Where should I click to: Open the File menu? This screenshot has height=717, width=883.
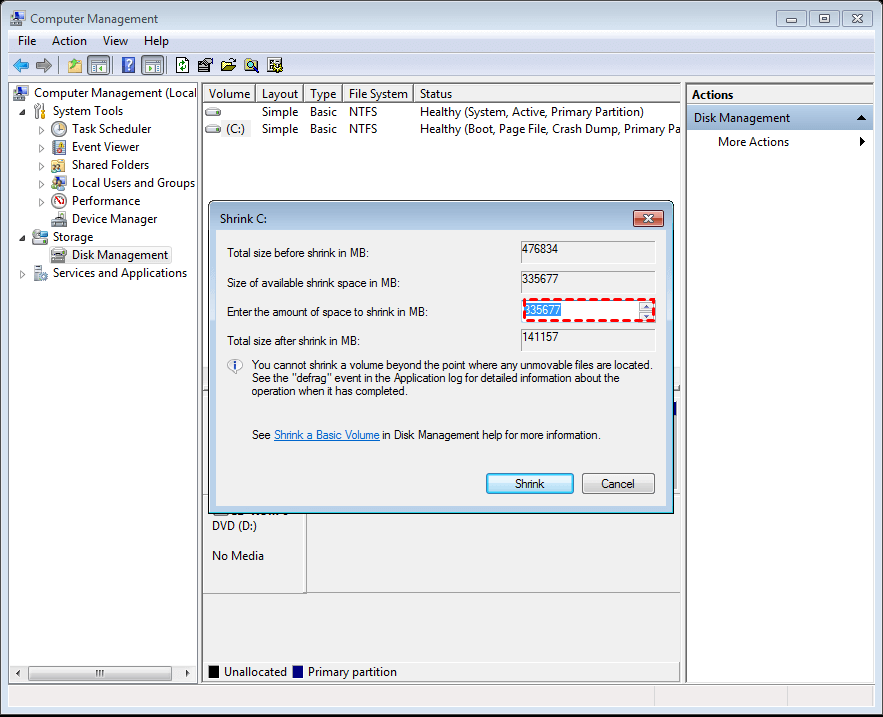click(x=27, y=41)
